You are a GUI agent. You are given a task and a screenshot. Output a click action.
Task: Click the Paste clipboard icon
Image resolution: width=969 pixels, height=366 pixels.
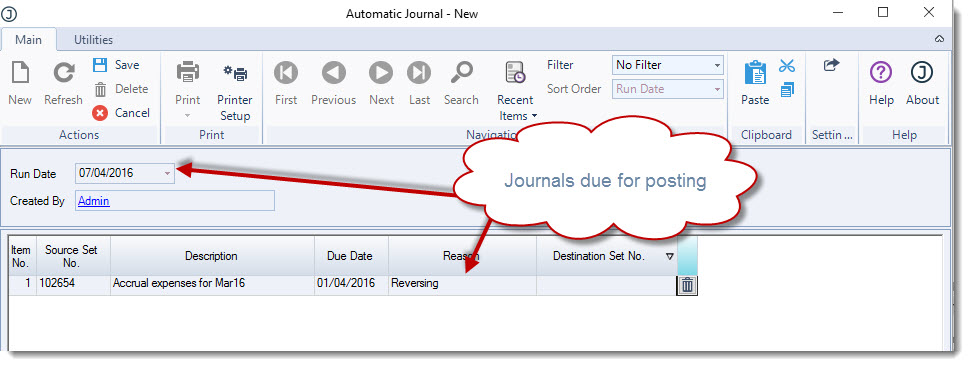pyautogui.click(x=755, y=73)
